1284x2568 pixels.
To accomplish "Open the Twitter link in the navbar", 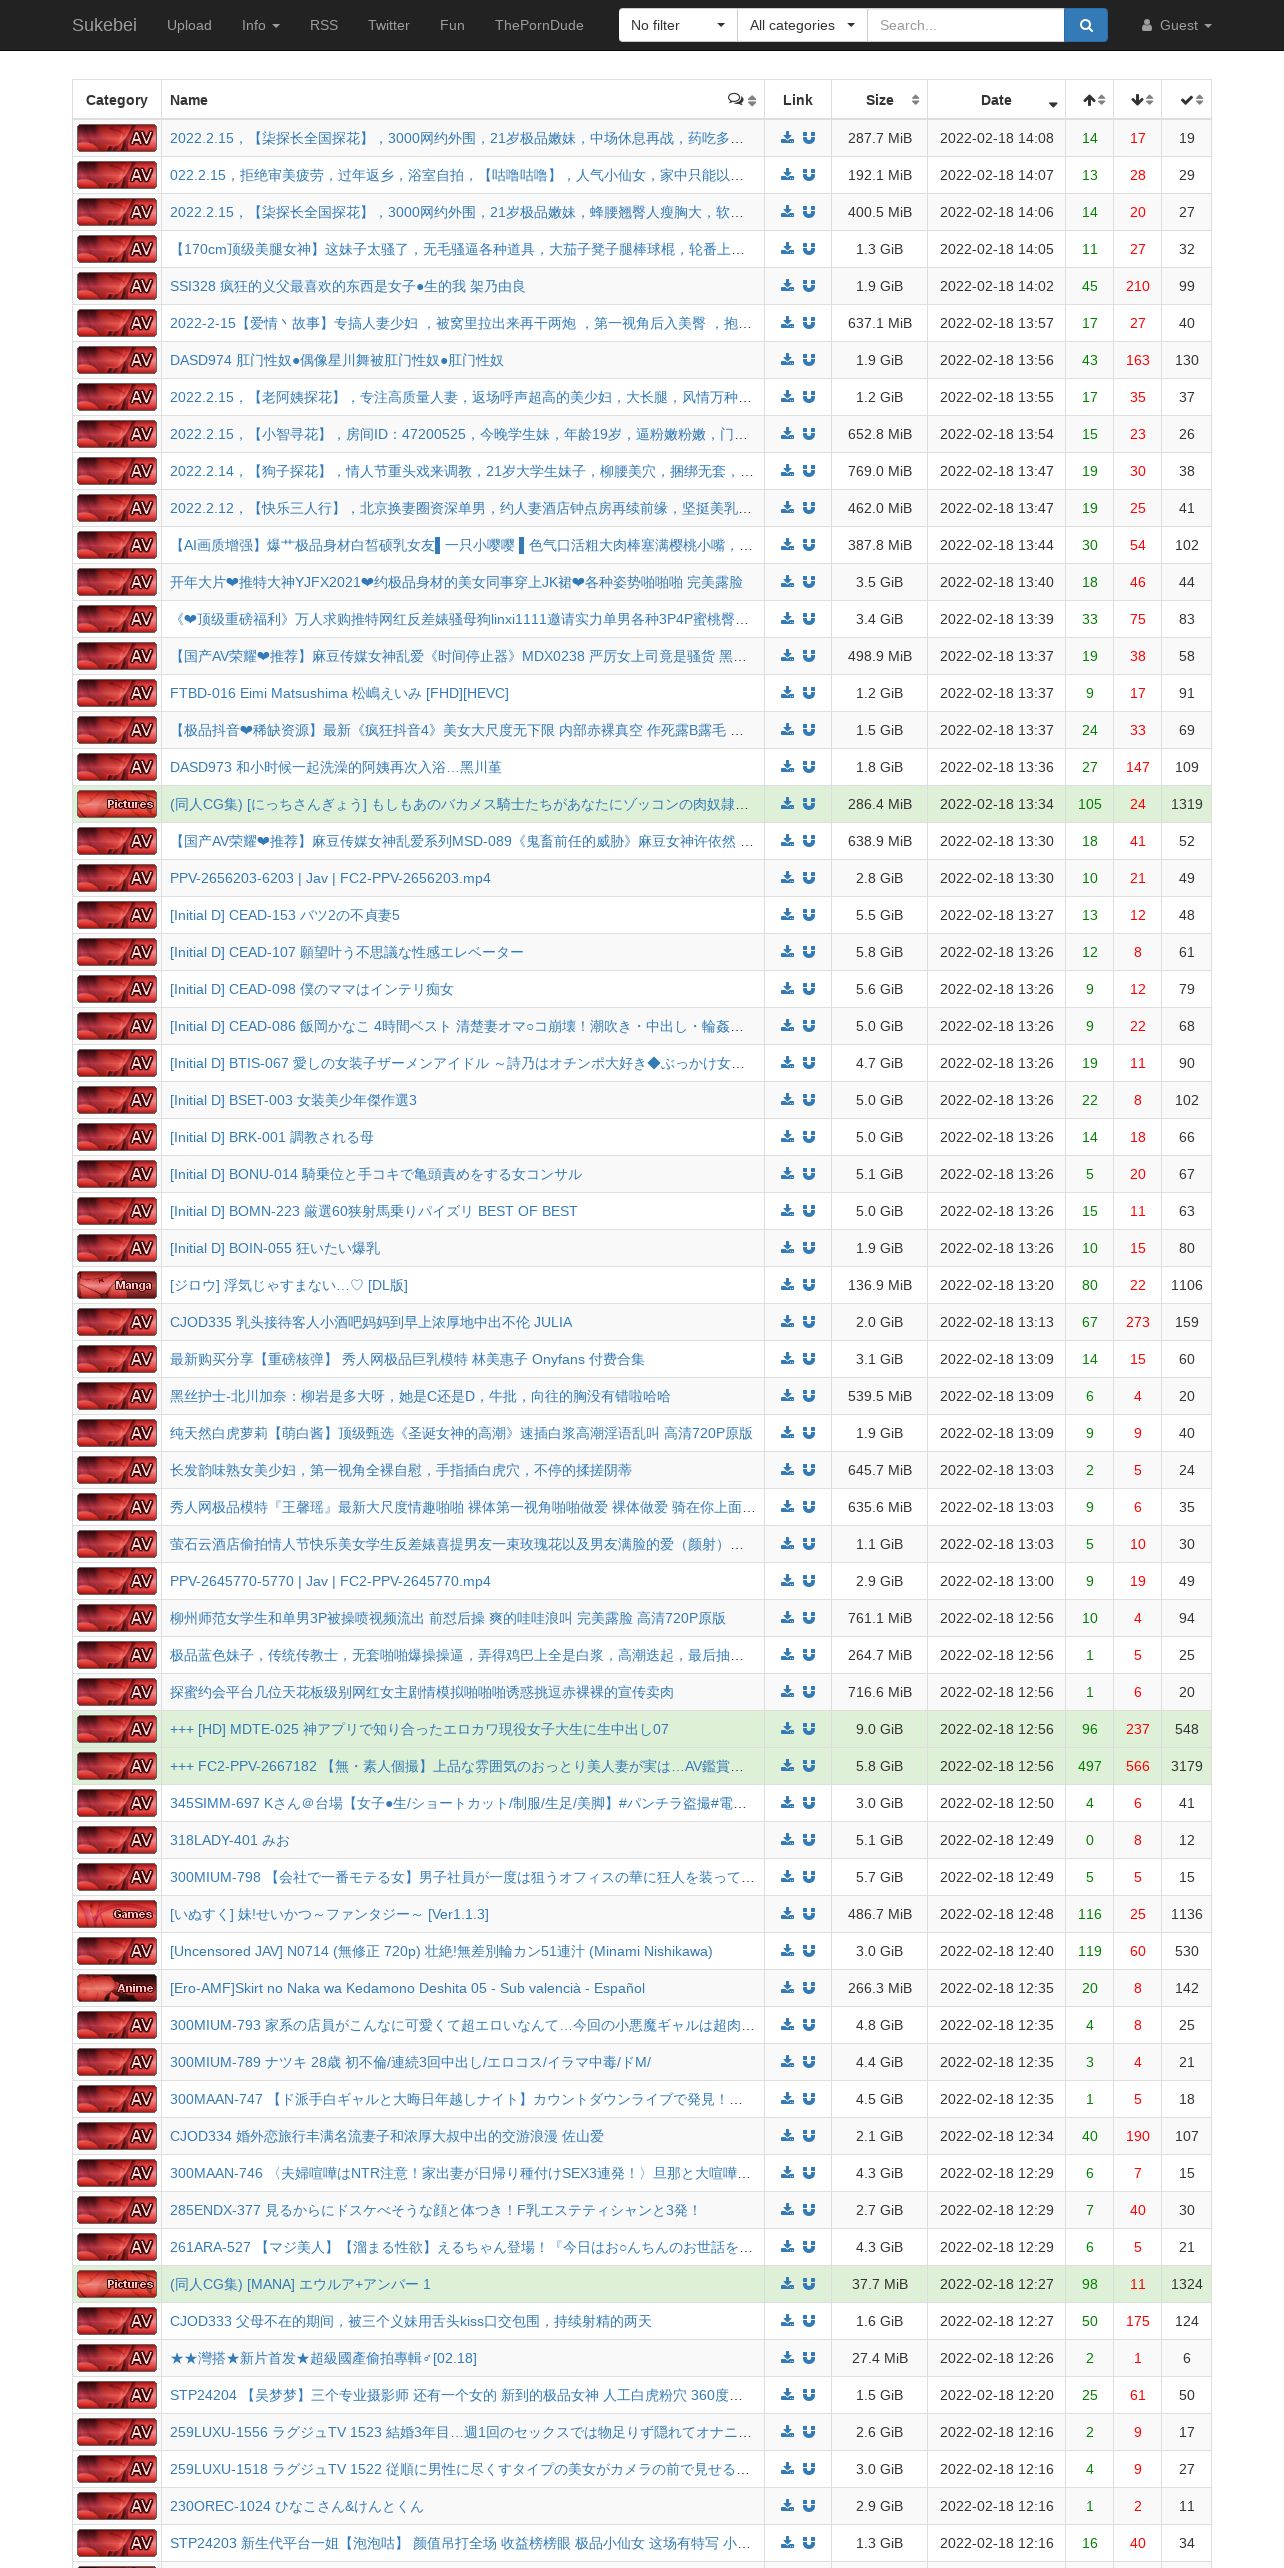I will click(x=389, y=25).
